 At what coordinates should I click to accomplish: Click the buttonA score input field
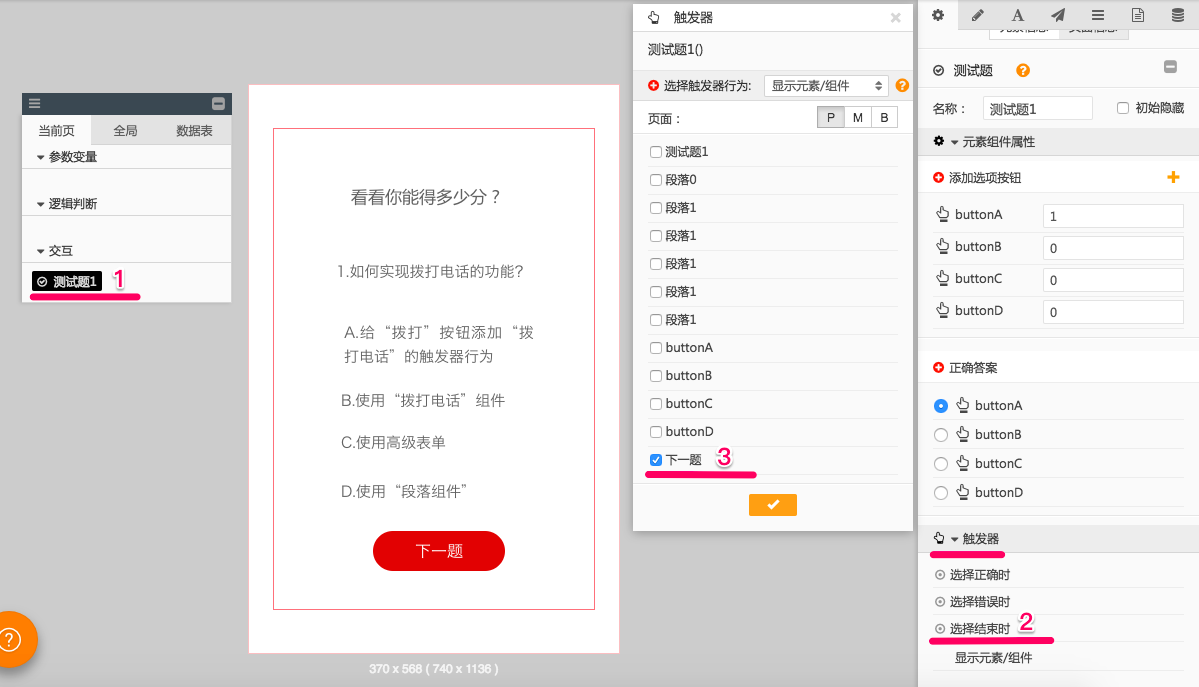(1112, 216)
